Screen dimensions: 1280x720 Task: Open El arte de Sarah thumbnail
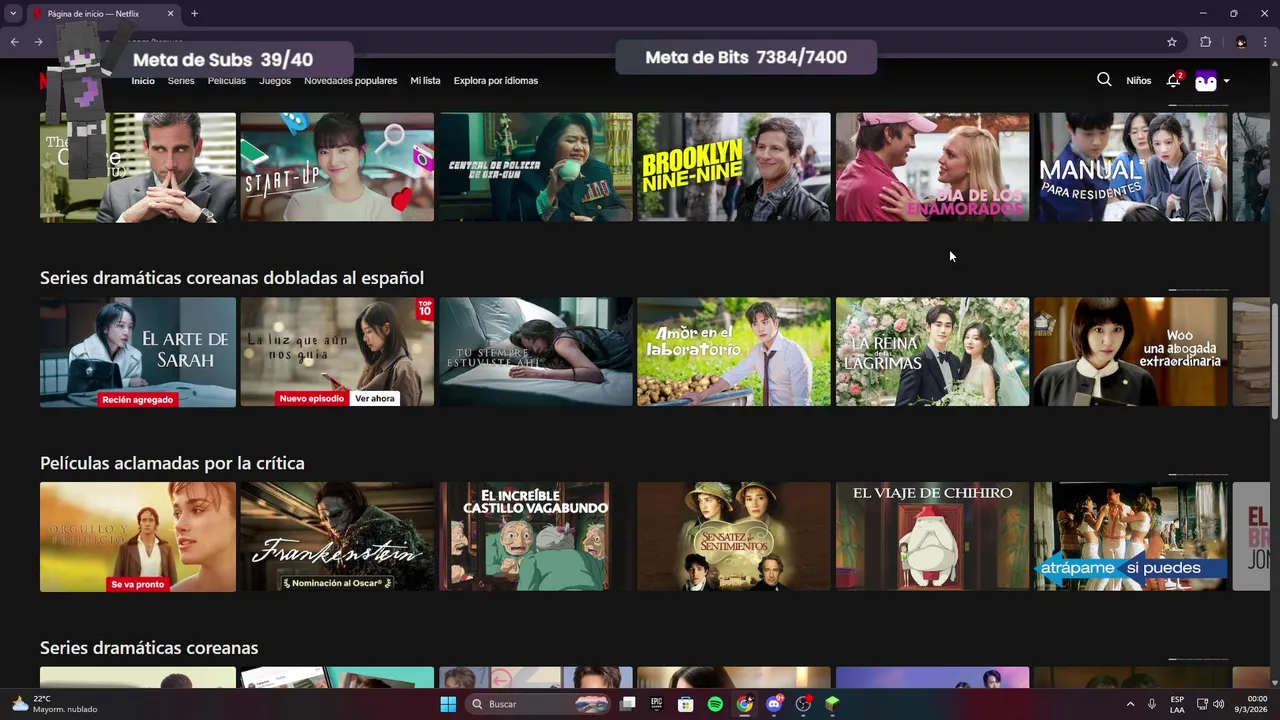(x=138, y=352)
